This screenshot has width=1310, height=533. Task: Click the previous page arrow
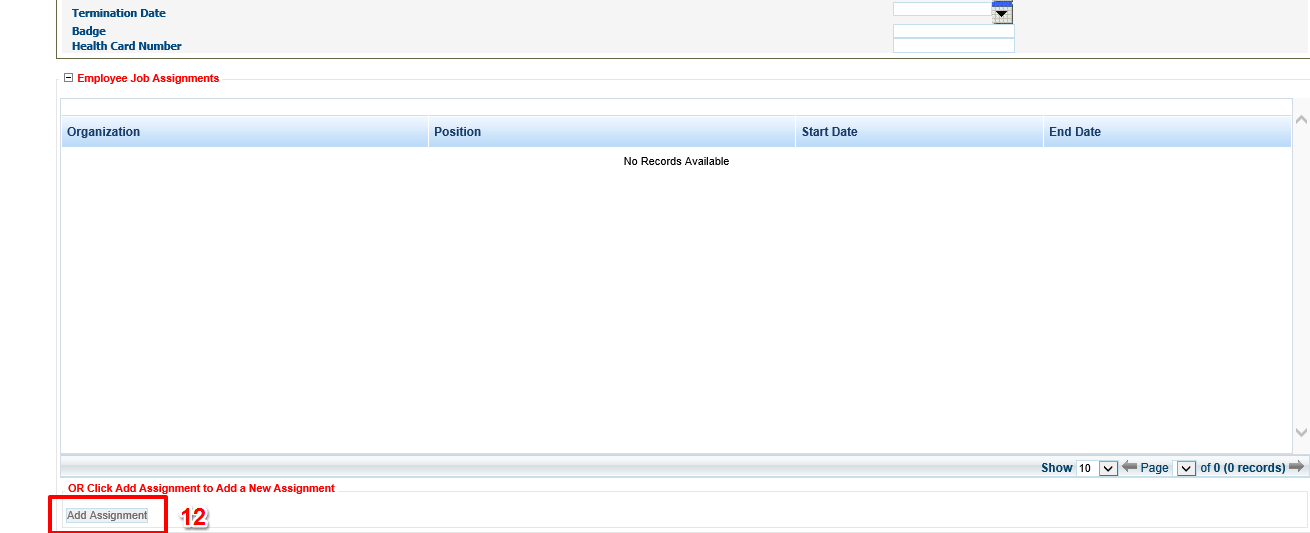(1130, 467)
